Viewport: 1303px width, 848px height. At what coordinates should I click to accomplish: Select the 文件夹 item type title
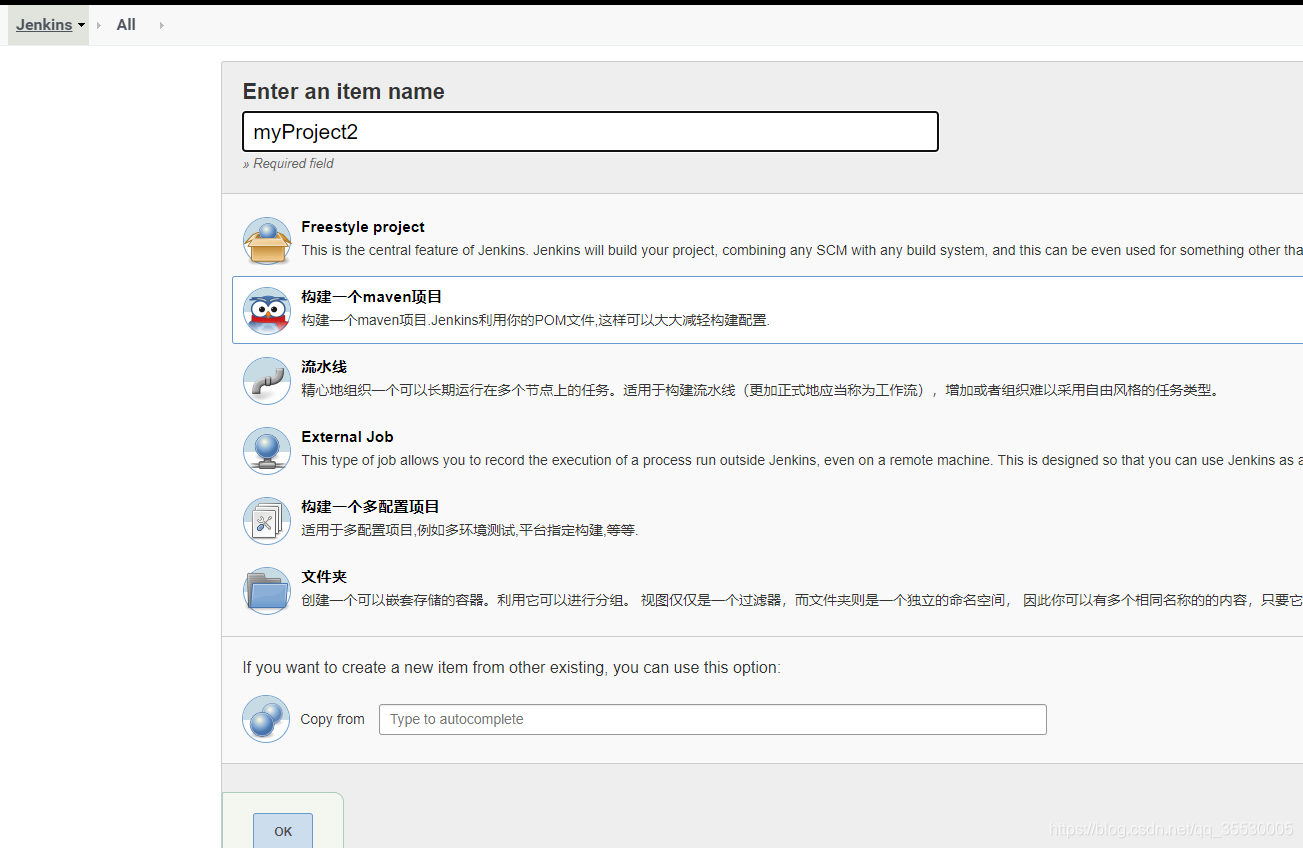(x=324, y=577)
